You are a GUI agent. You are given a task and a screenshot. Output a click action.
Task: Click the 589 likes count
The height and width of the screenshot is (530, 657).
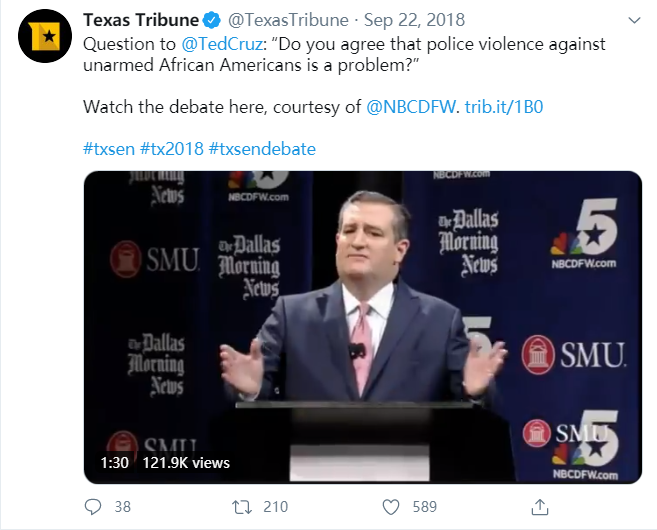click(x=424, y=507)
